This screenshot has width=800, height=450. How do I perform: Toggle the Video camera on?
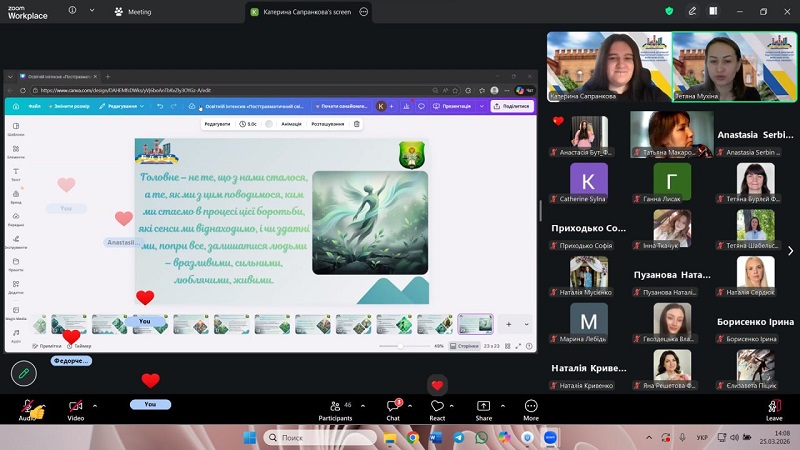click(75, 408)
